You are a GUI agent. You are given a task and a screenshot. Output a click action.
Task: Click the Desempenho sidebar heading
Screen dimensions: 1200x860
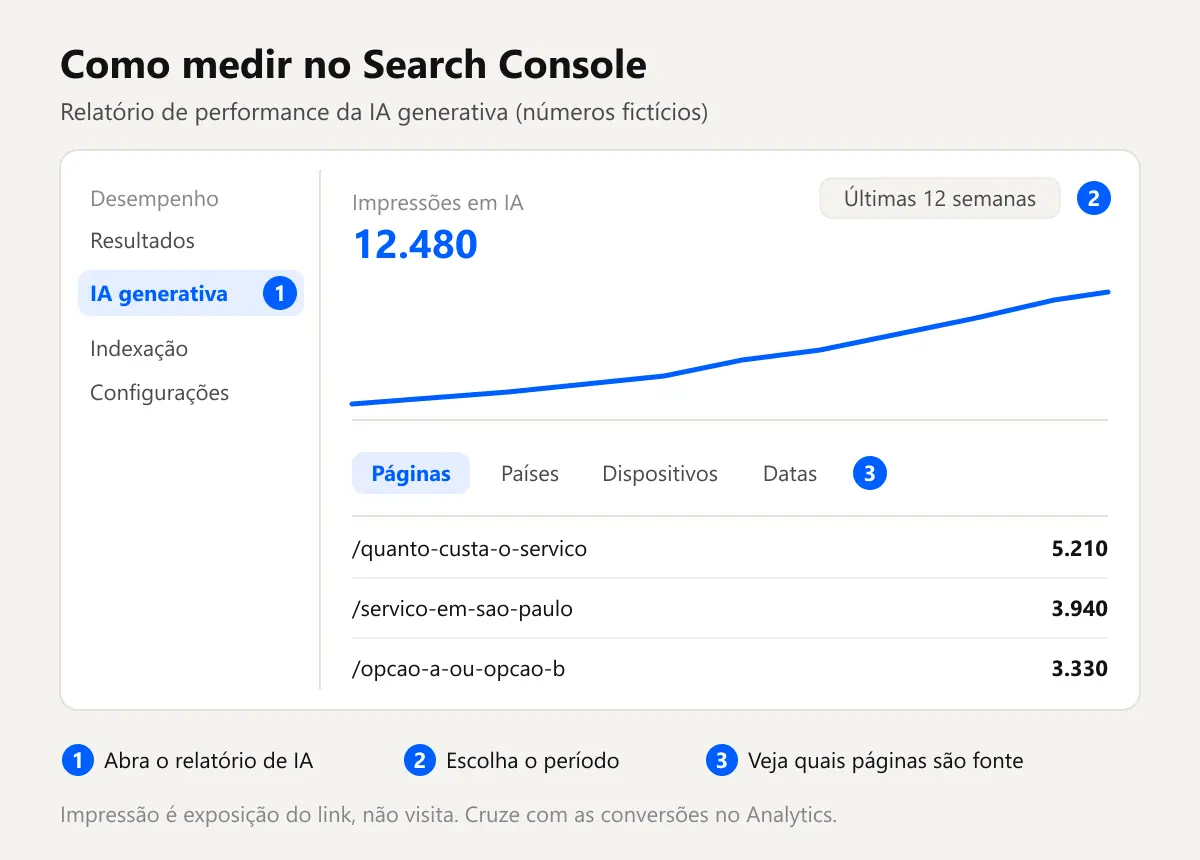(x=154, y=199)
